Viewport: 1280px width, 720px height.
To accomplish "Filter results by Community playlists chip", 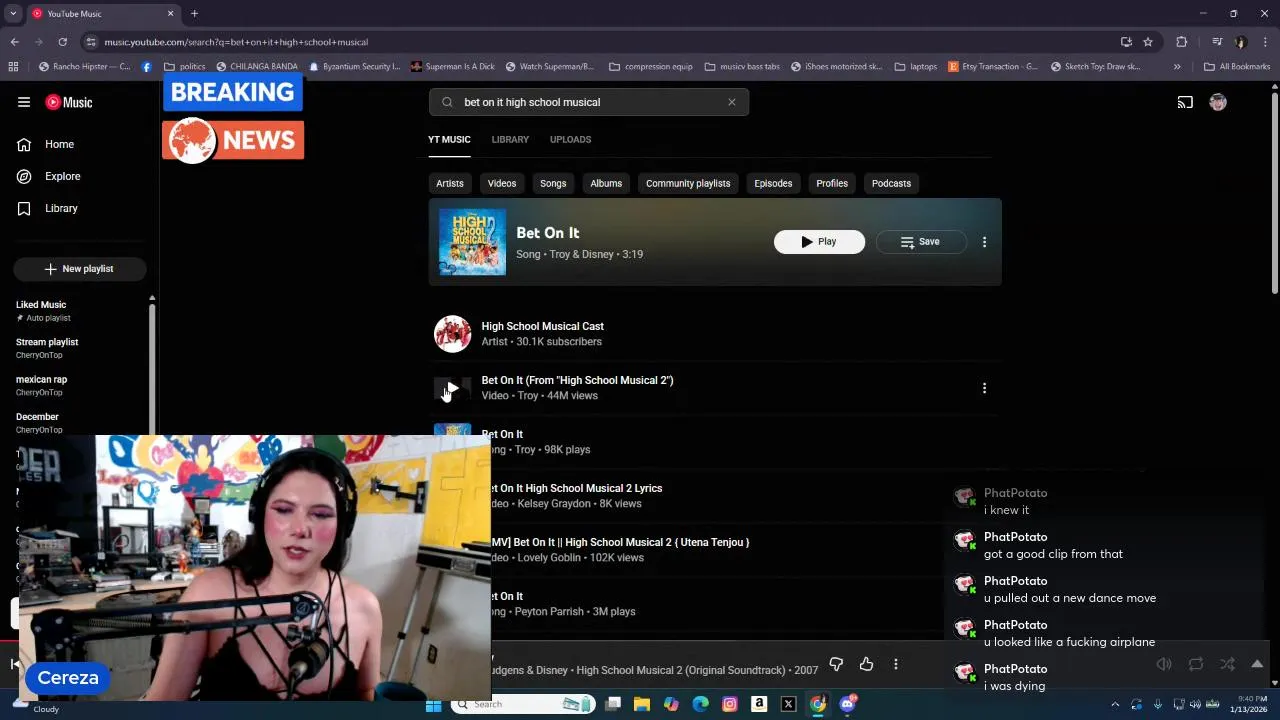I will point(688,183).
